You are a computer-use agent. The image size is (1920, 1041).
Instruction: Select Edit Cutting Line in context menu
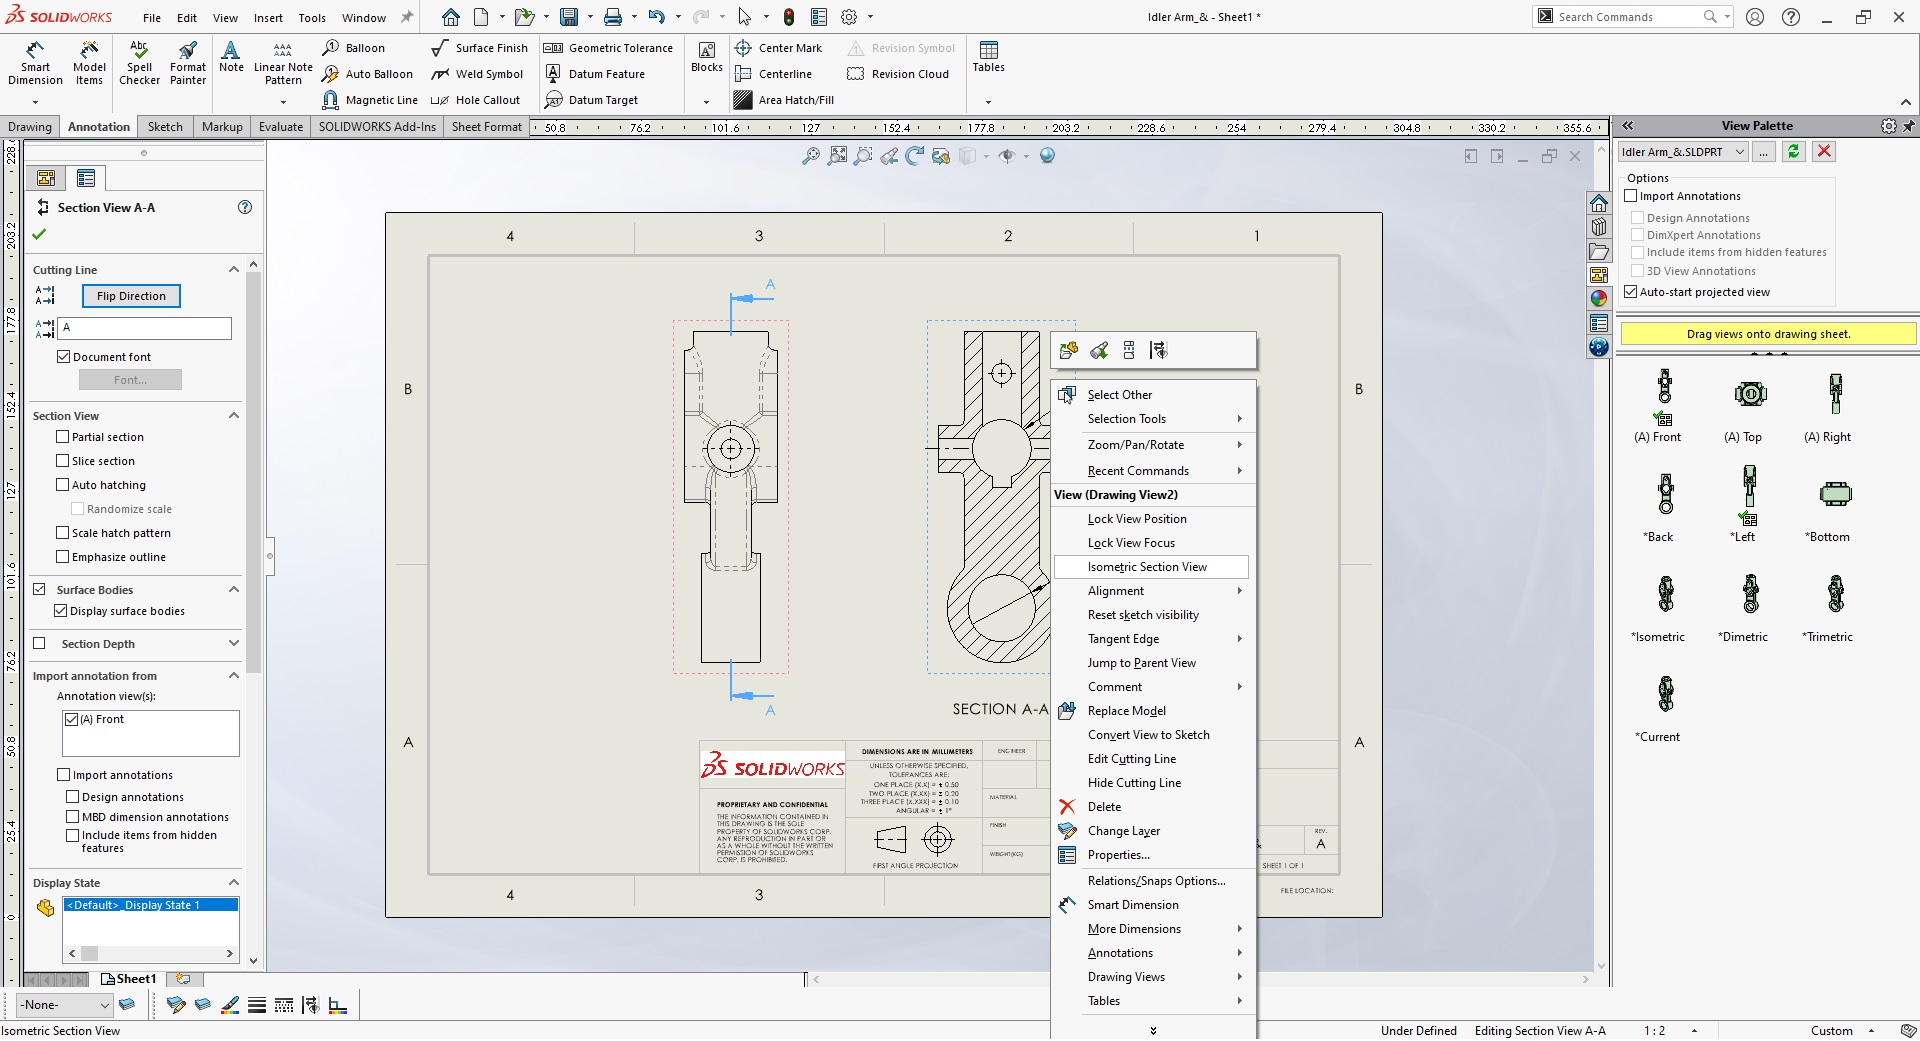[1131, 759]
